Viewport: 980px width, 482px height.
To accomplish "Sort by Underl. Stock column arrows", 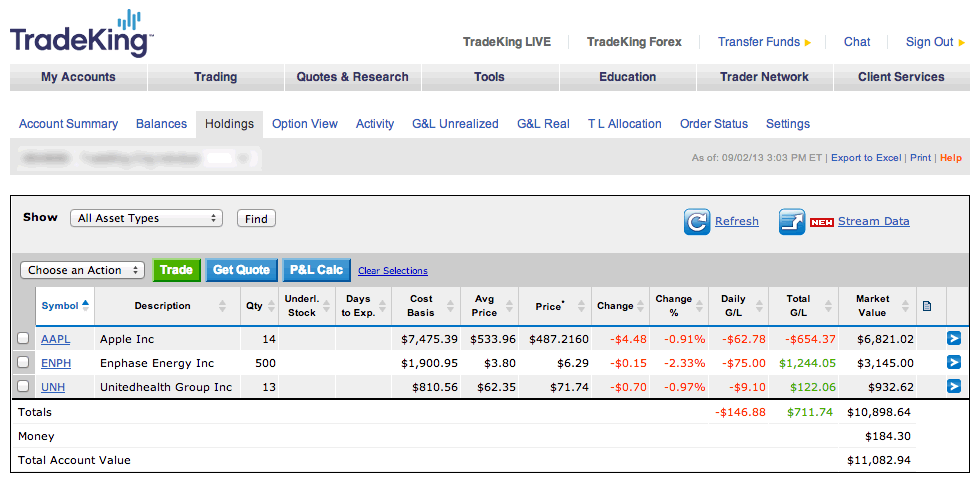I will (x=328, y=306).
